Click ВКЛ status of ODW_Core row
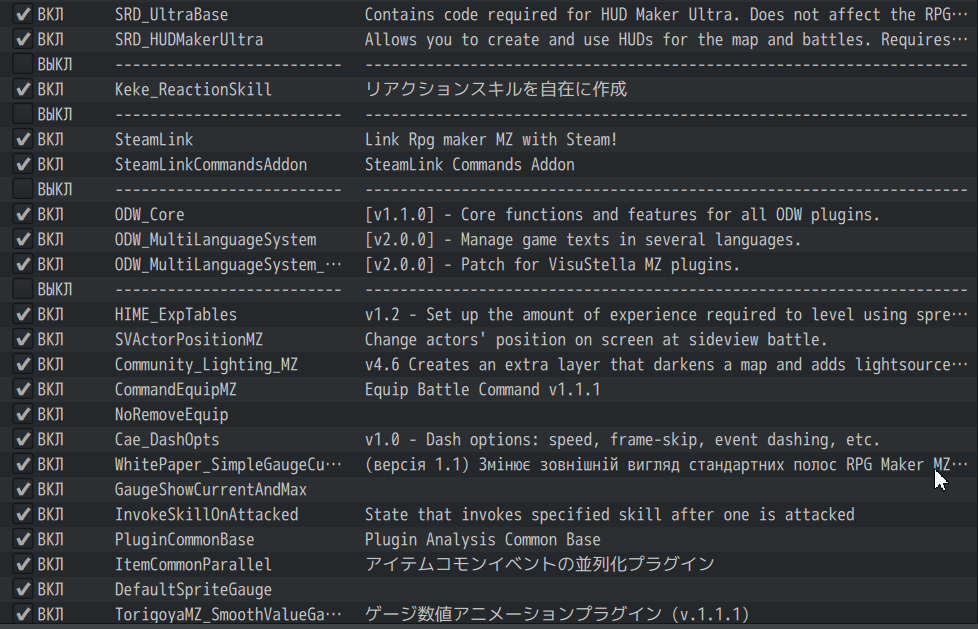The width and height of the screenshot is (978, 629). point(51,214)
